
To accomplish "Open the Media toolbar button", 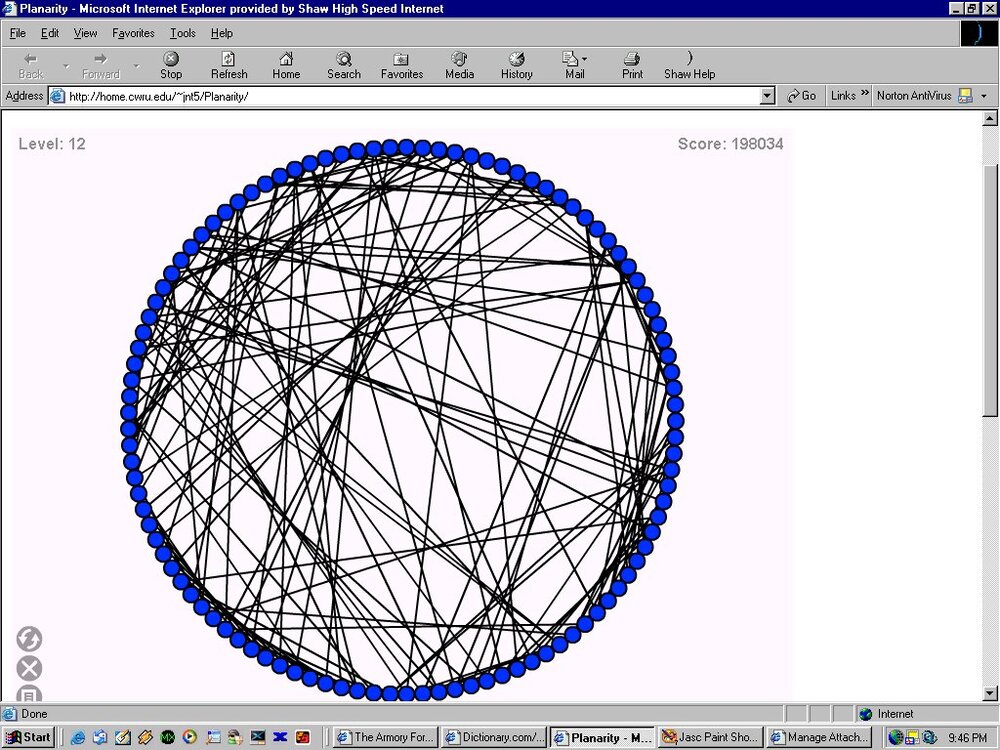I will point(459,65).
